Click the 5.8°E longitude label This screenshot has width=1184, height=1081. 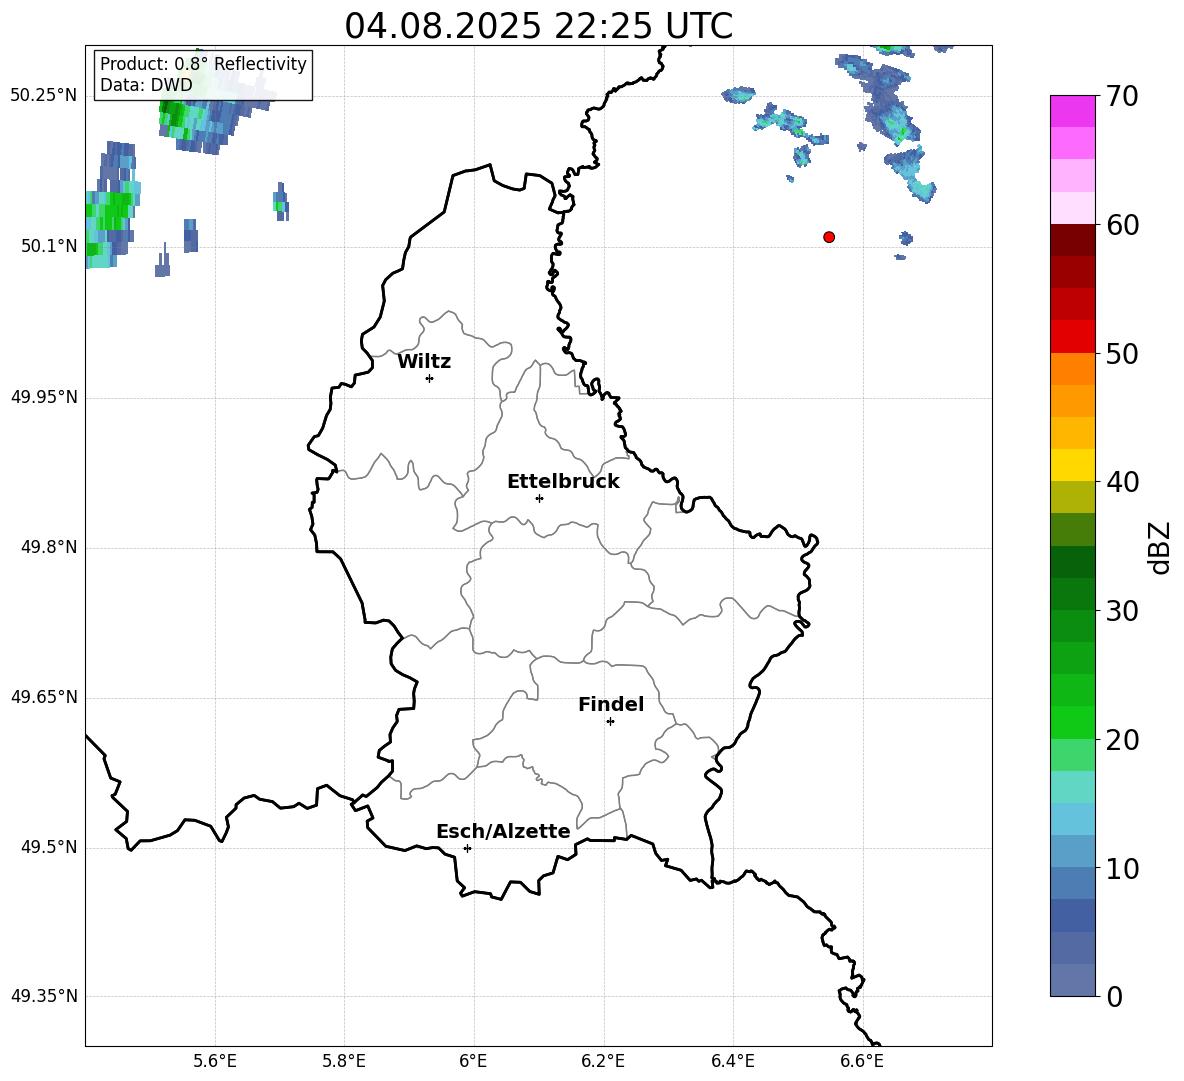pos(344,1061)
